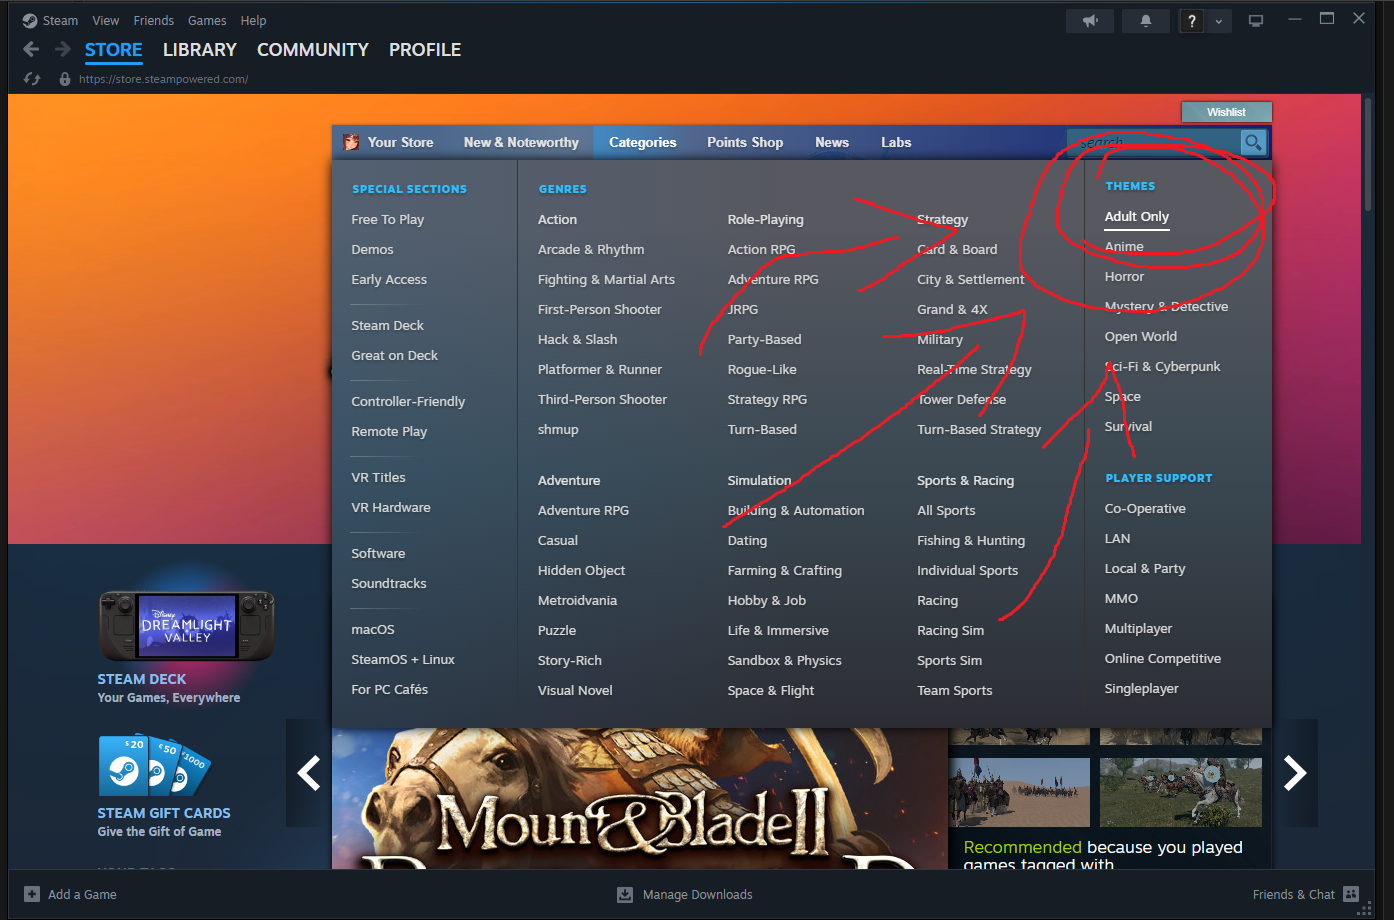This screenshot has height=920, width=1394.
Task: Open the Friends & Chat icon
Action: click(x=1351, y=894)
